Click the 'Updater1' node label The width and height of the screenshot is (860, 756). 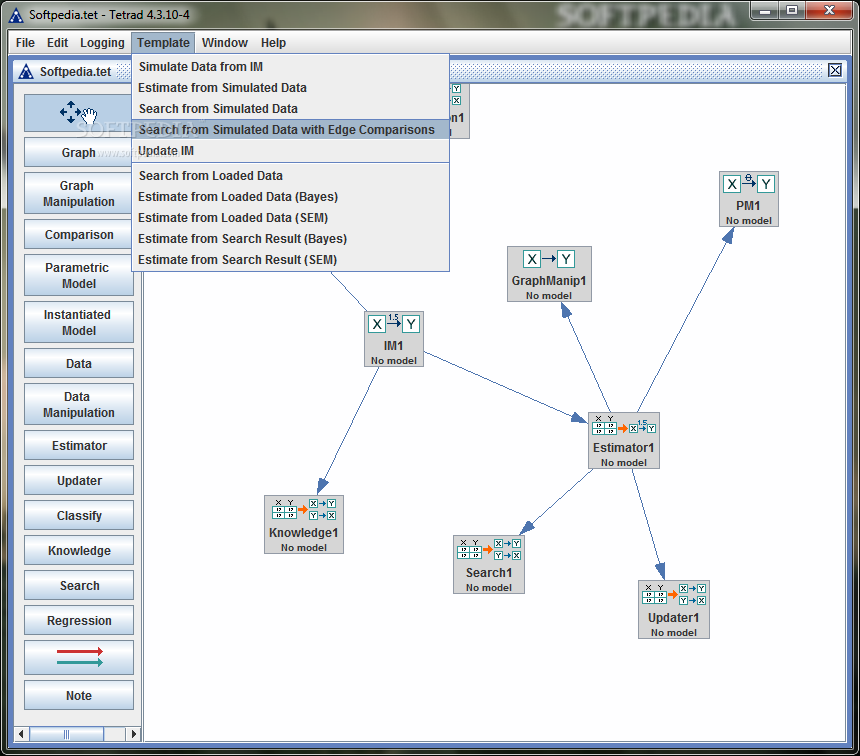click(674, 618)
